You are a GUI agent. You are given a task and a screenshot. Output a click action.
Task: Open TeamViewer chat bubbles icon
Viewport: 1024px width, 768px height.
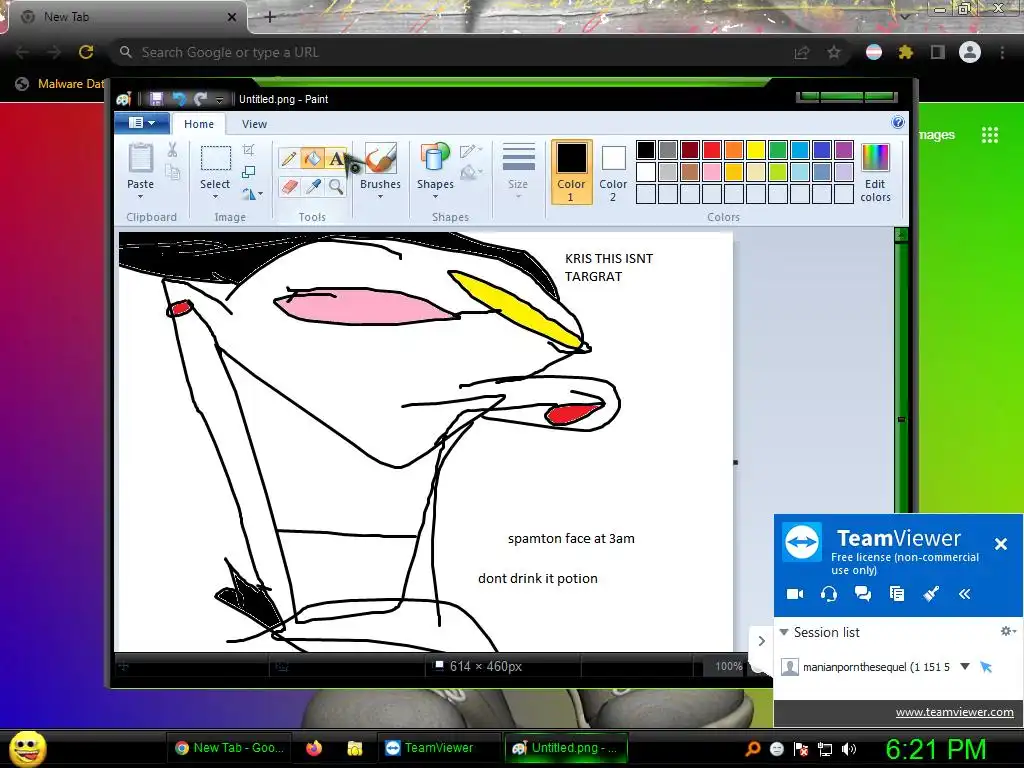click(863, 594)
